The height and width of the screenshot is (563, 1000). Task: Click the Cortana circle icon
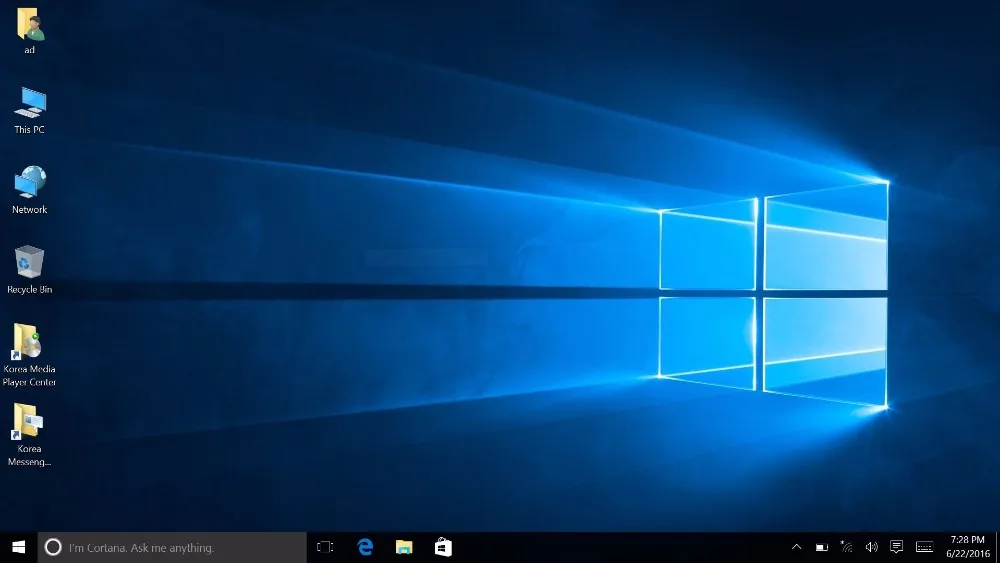[x=53, y=547]
